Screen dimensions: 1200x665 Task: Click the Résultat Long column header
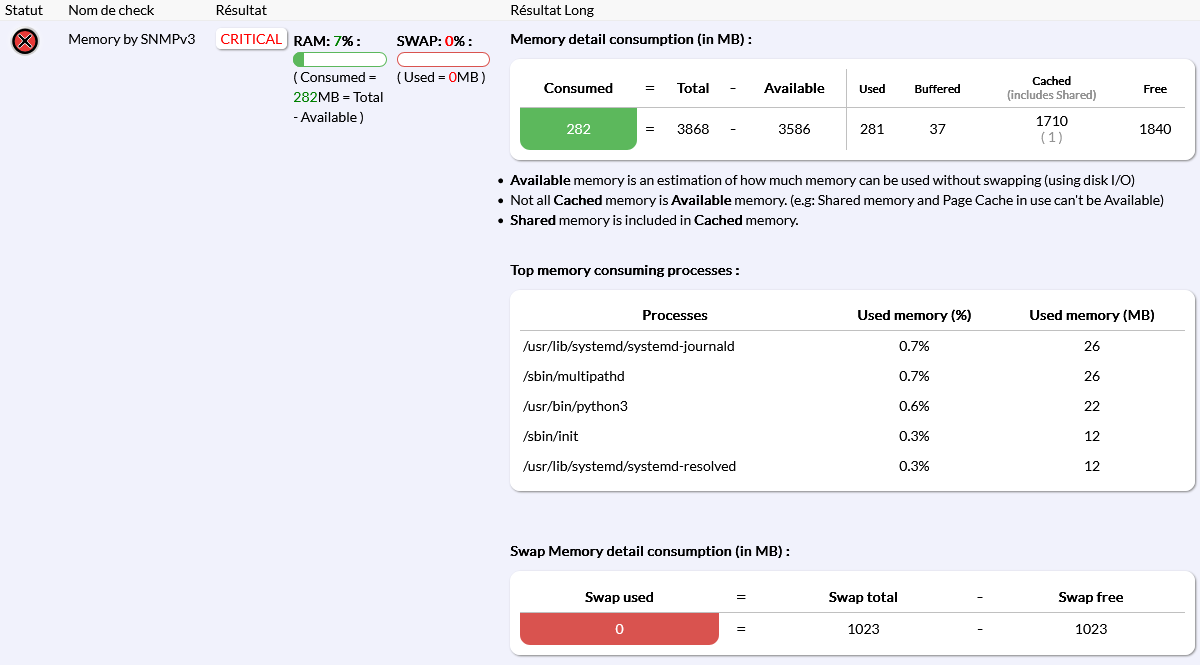pyautogui.click(x=552, y=10)
